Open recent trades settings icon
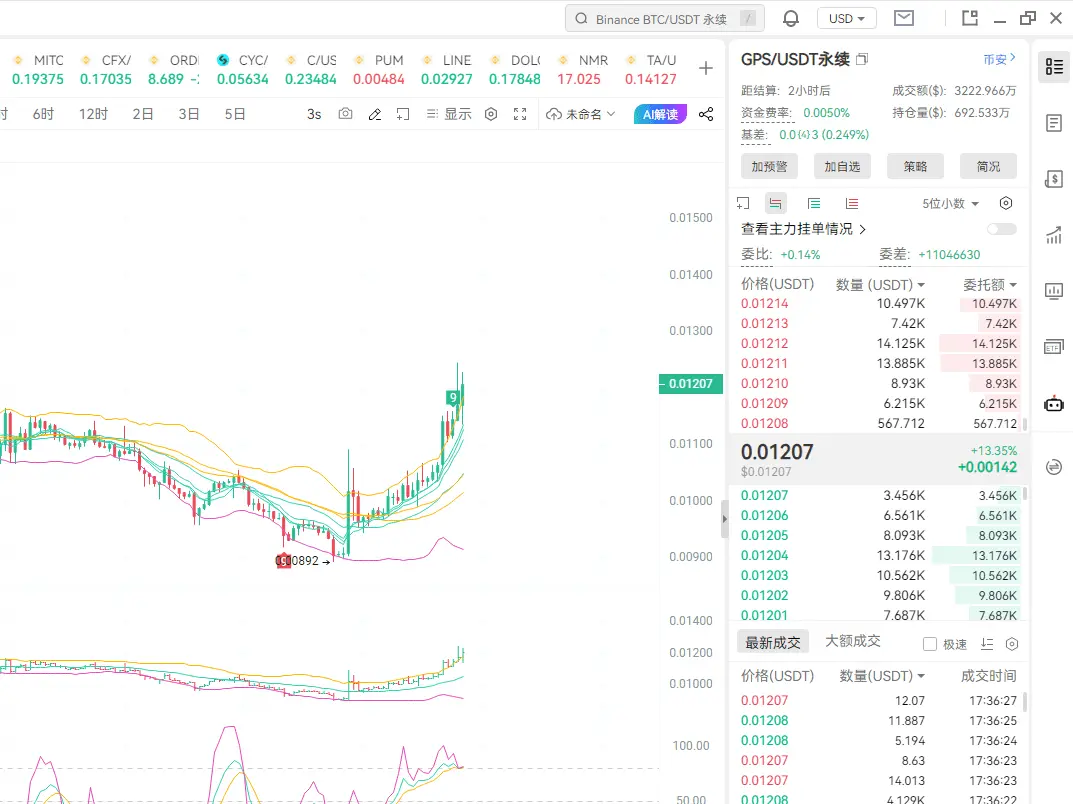 1012,644
